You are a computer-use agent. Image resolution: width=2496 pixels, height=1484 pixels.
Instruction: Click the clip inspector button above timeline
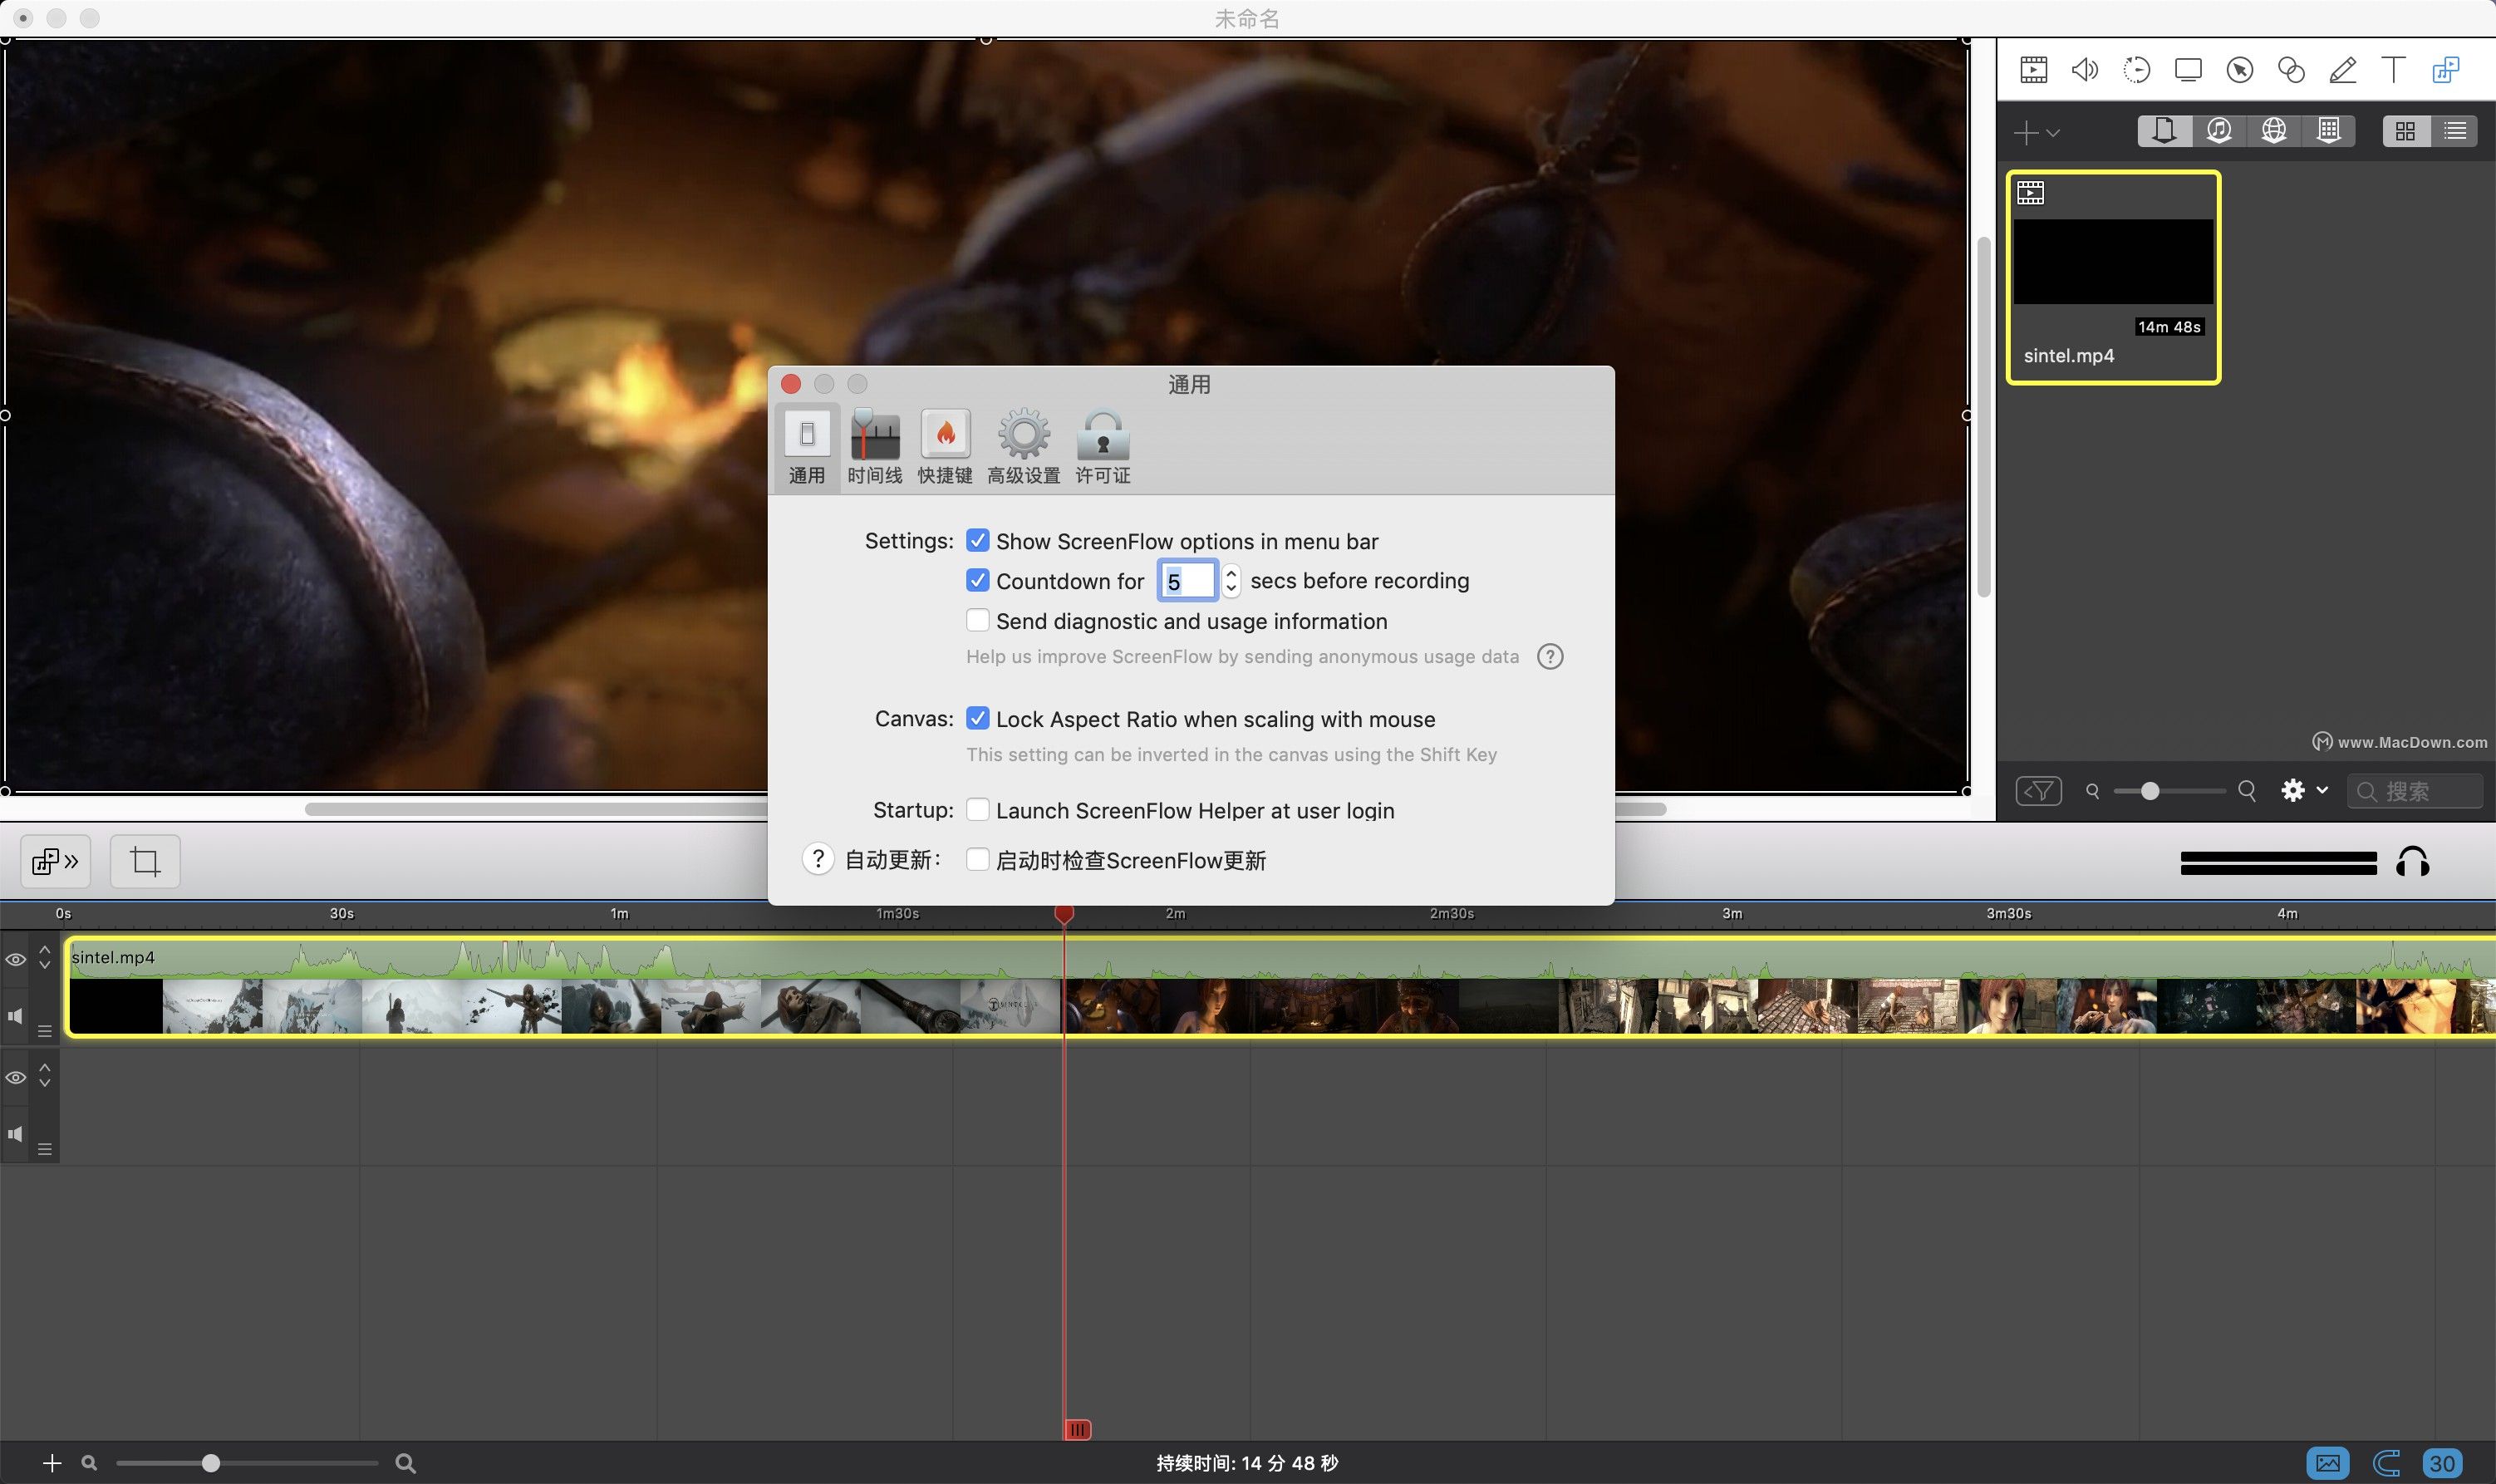pyautogui.click(x=56, y=862)
